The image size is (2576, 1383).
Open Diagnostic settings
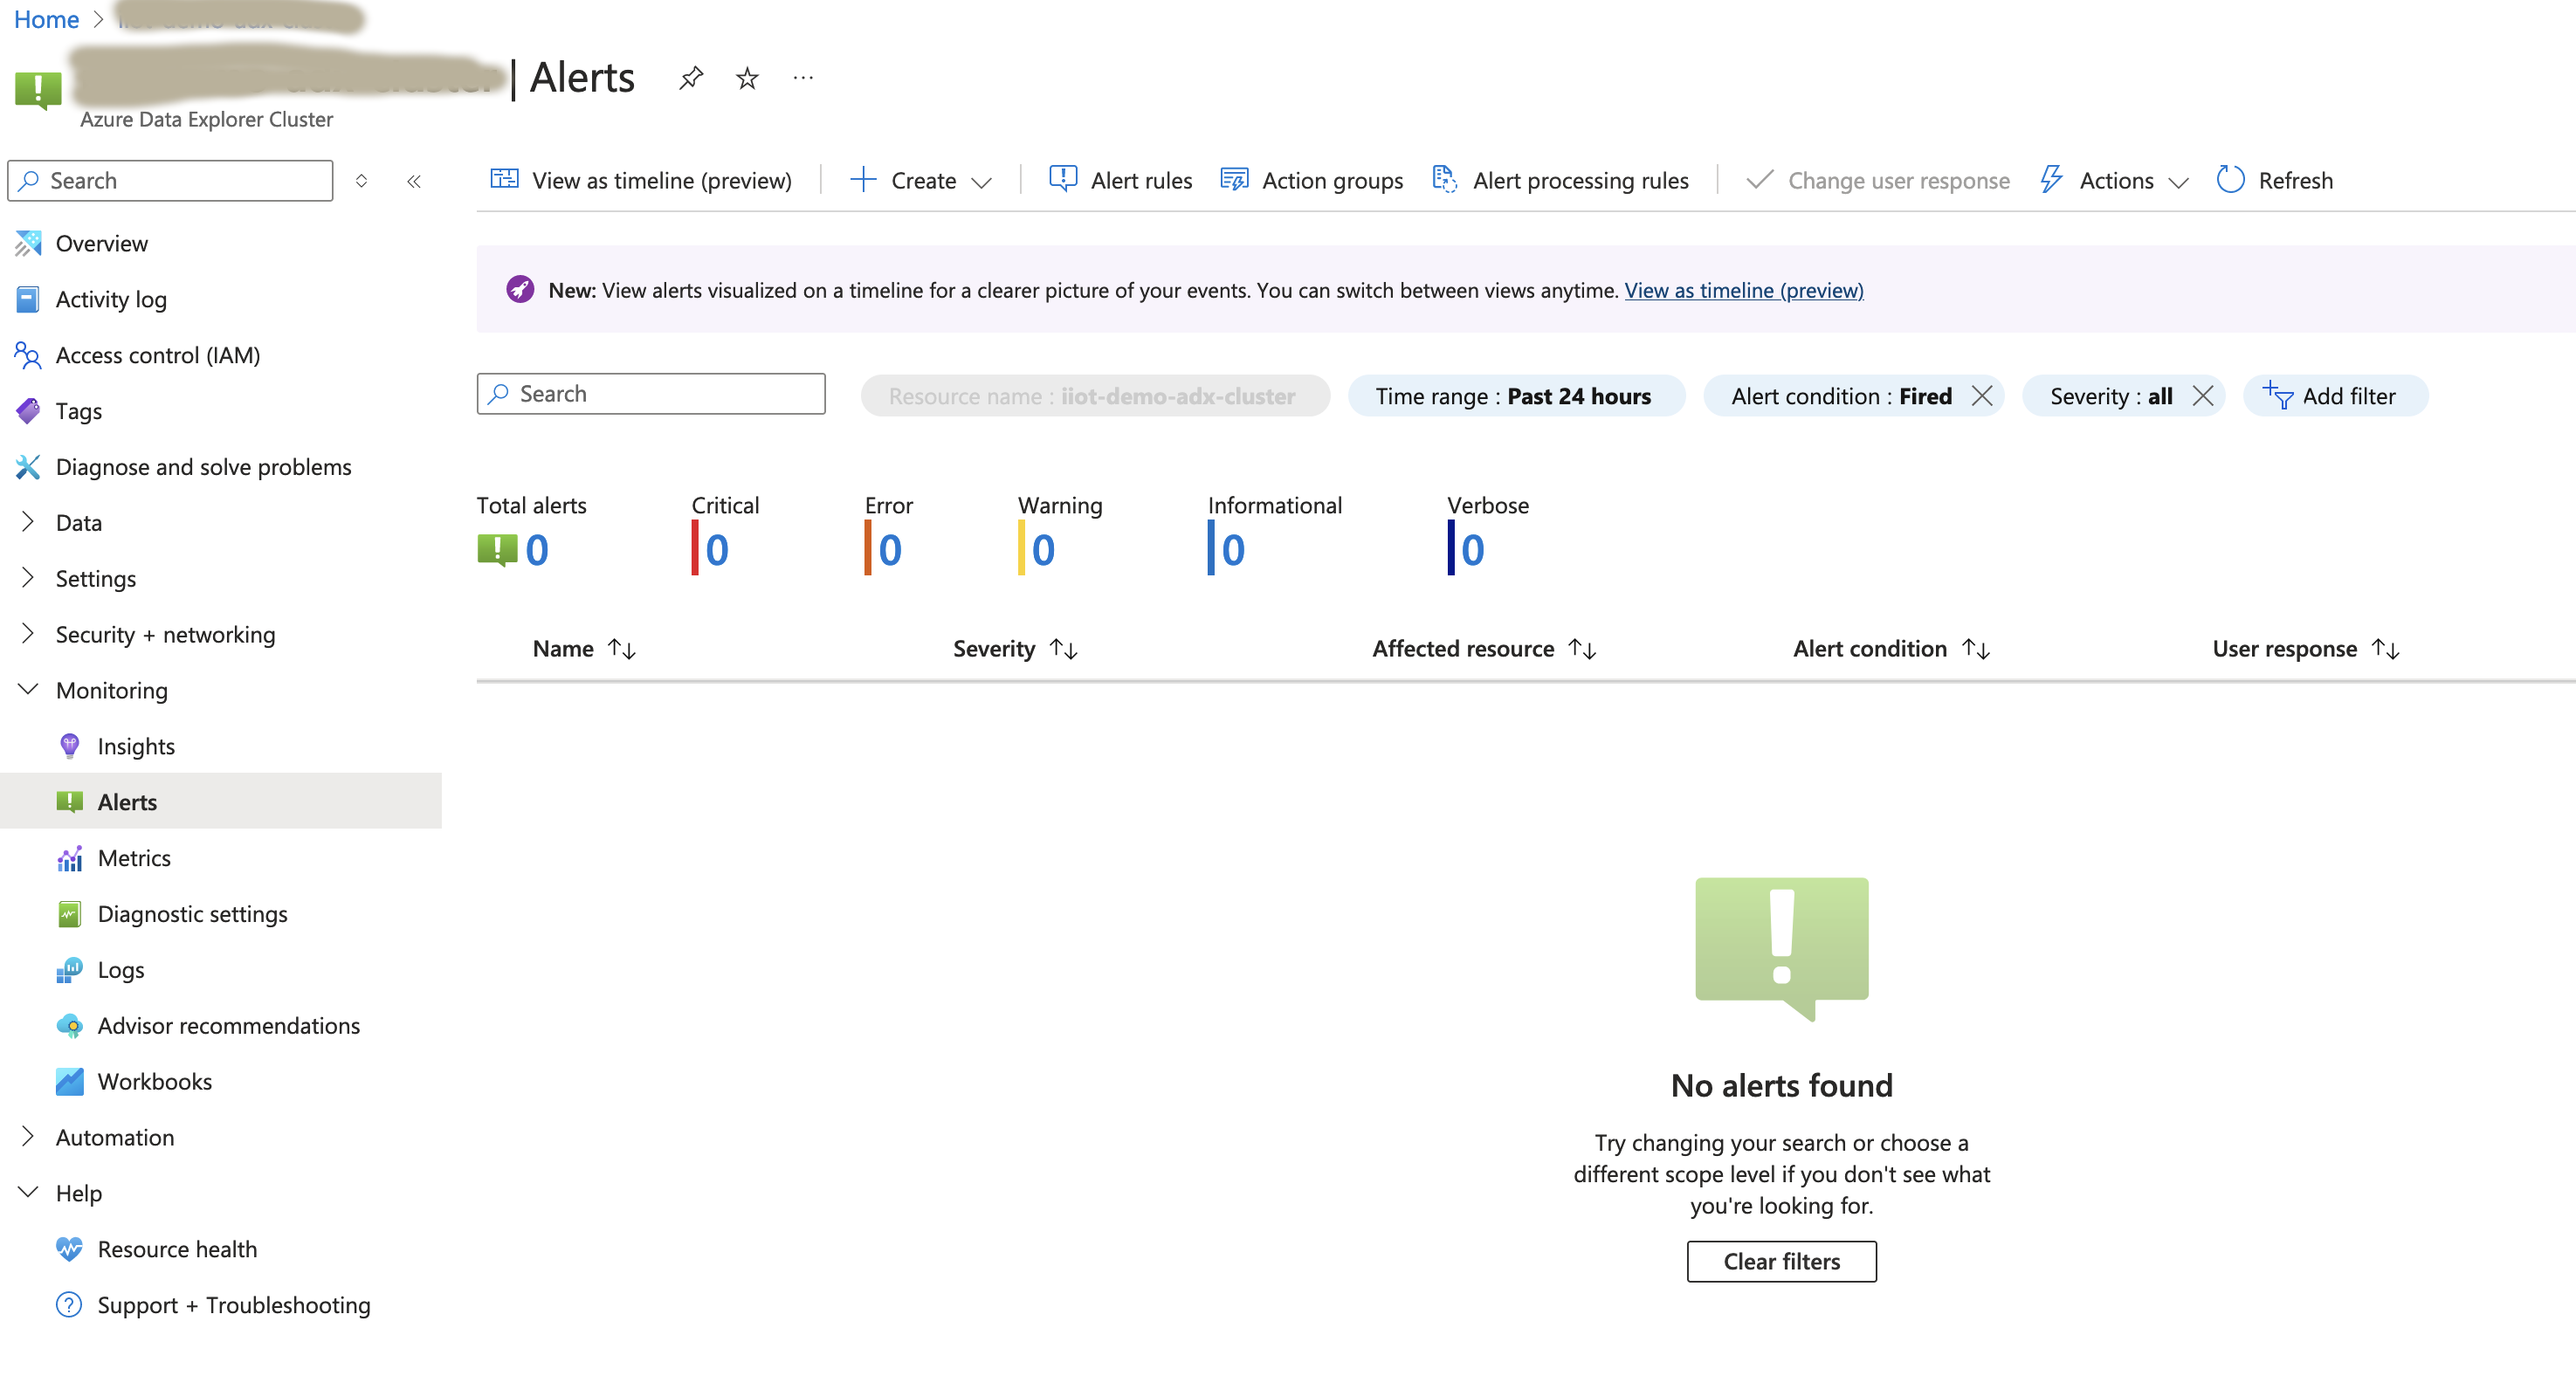pyautogui.click(x=192, y=913)
